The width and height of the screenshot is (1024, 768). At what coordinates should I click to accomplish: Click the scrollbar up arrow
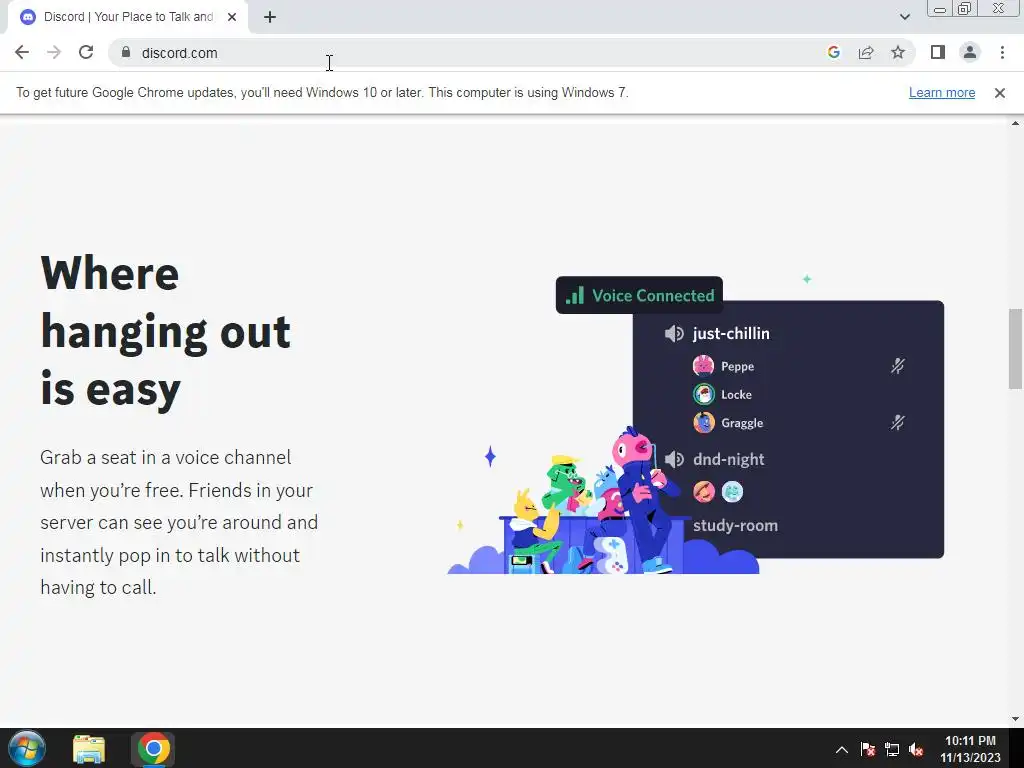point(1015,123)
